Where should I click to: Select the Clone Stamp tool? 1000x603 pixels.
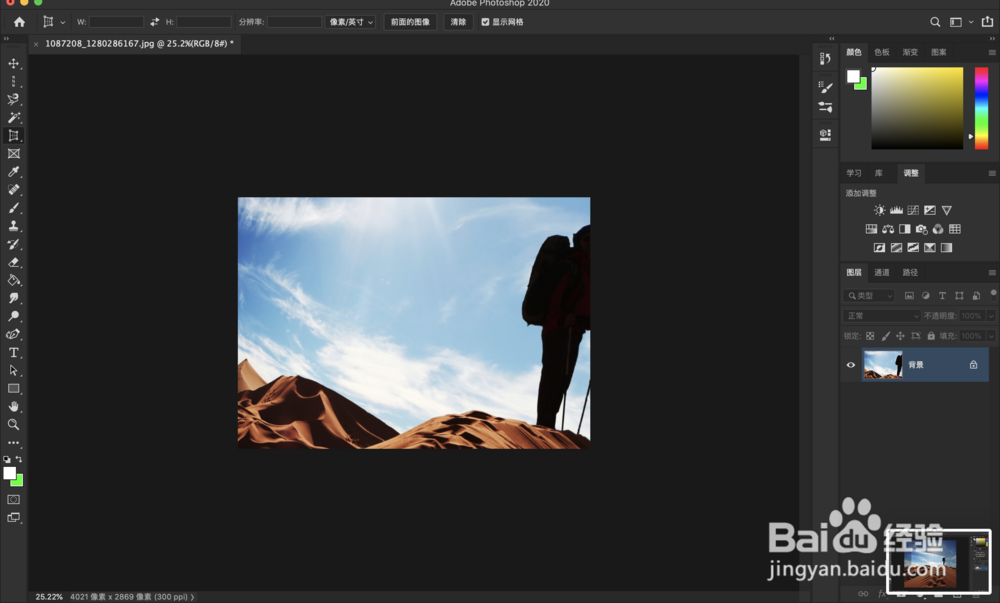click(13, 226)
